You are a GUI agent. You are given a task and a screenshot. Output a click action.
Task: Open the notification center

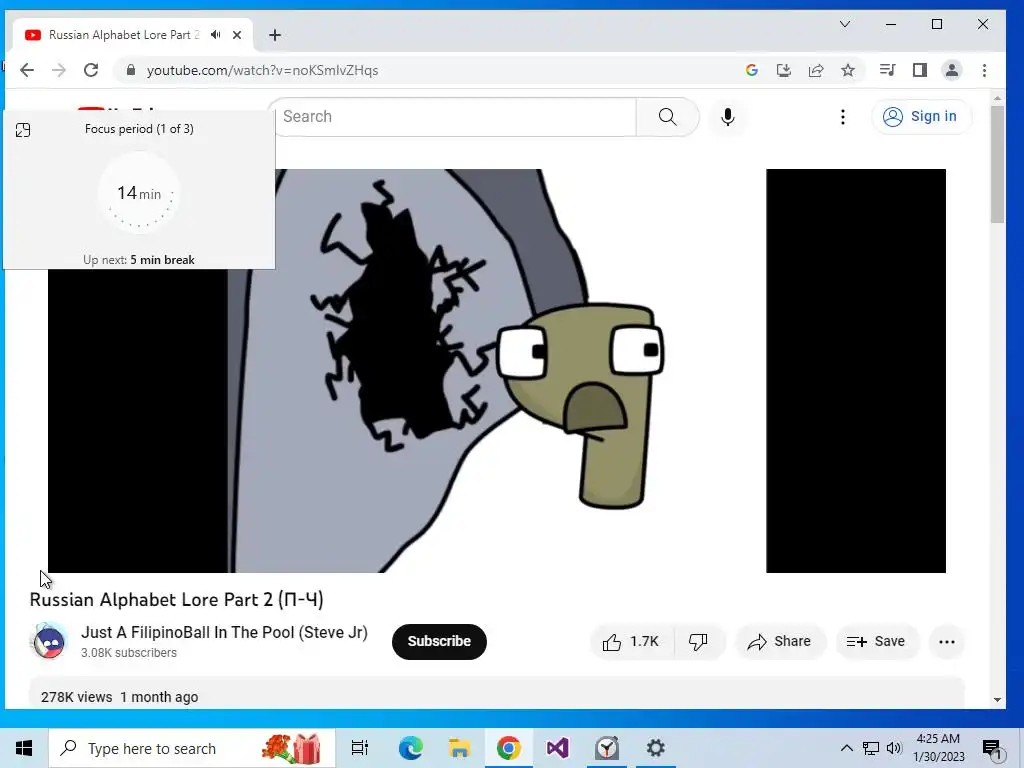[x=991, y=749]
